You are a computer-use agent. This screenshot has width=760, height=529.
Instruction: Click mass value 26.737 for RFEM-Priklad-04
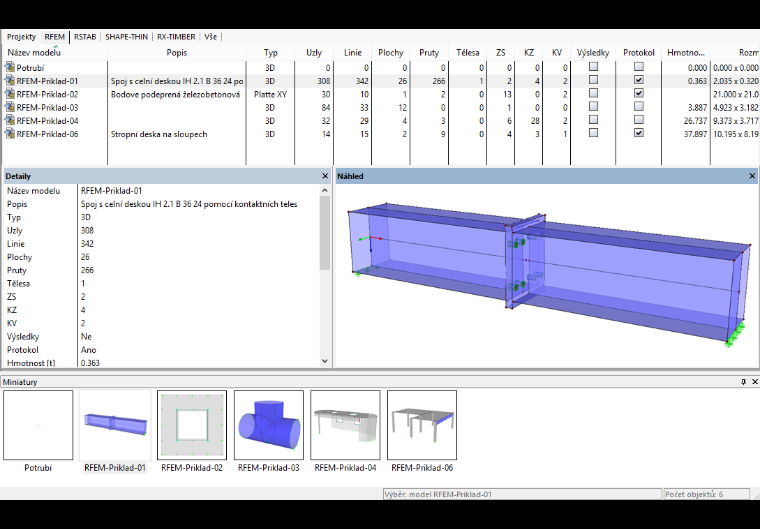coord(695,121)
